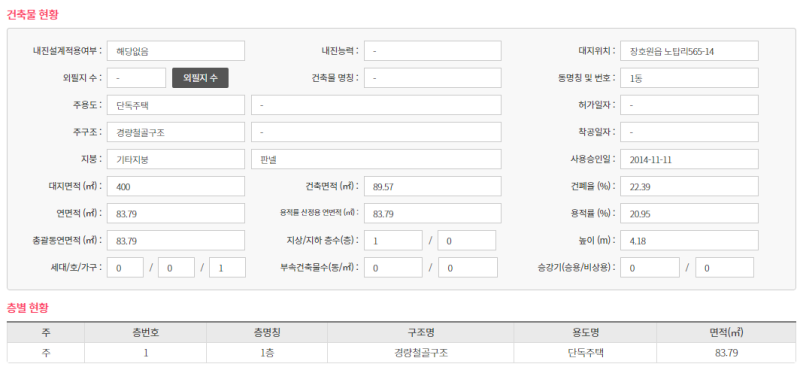Click the 지상 층수 box showing 1
The height and width of the screenshot is (367, 800).
tap(393, 240)
